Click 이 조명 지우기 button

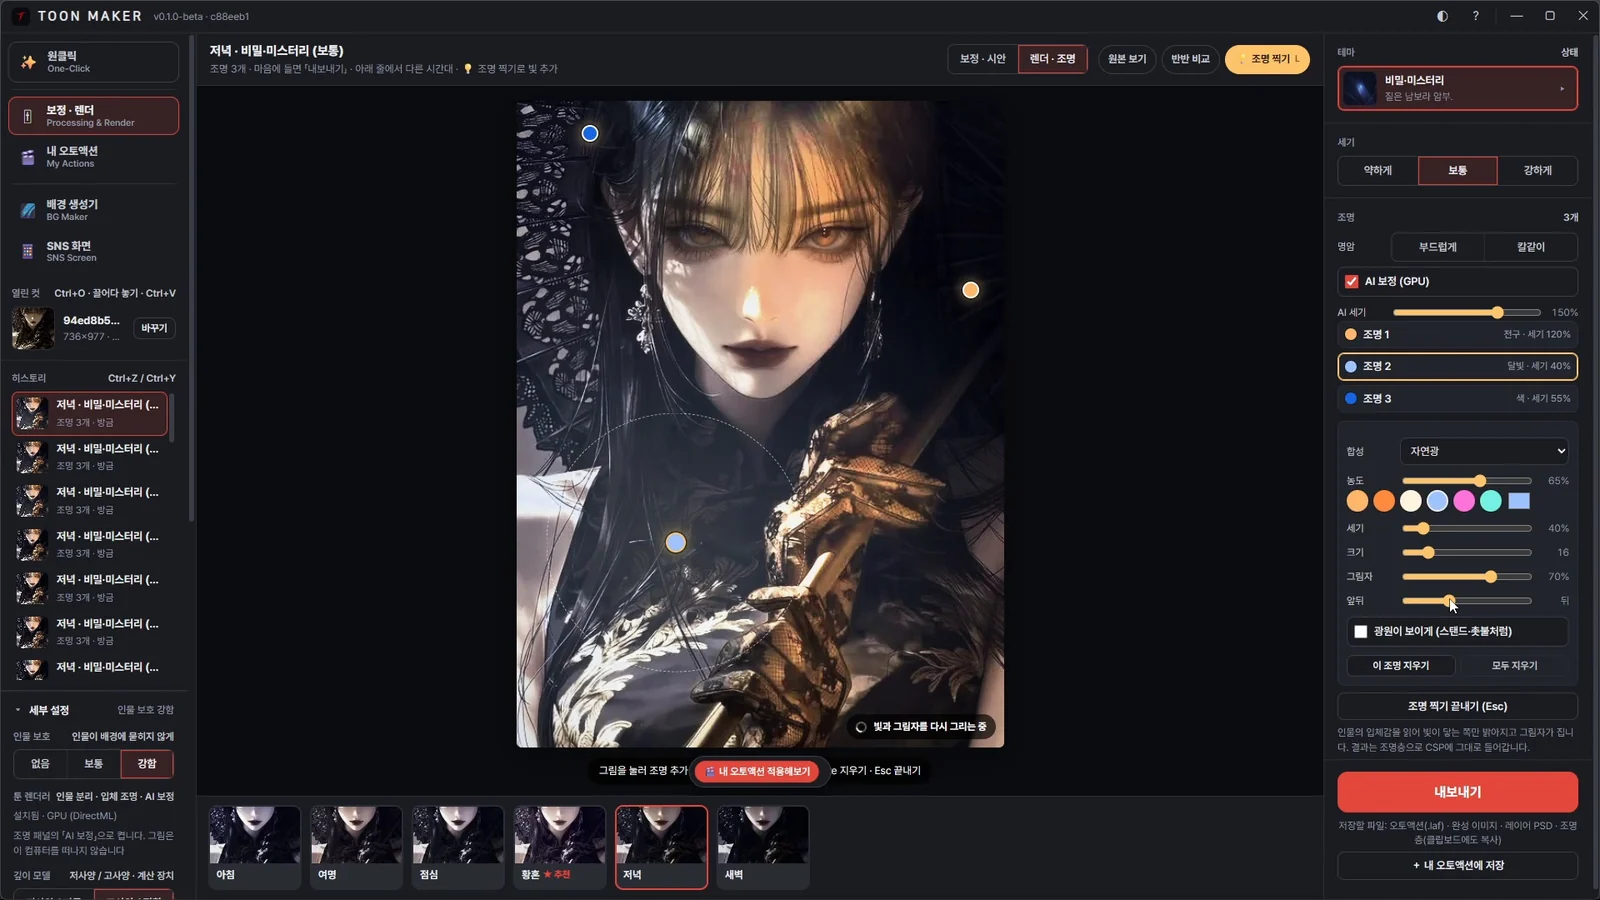coord(1401,665)
